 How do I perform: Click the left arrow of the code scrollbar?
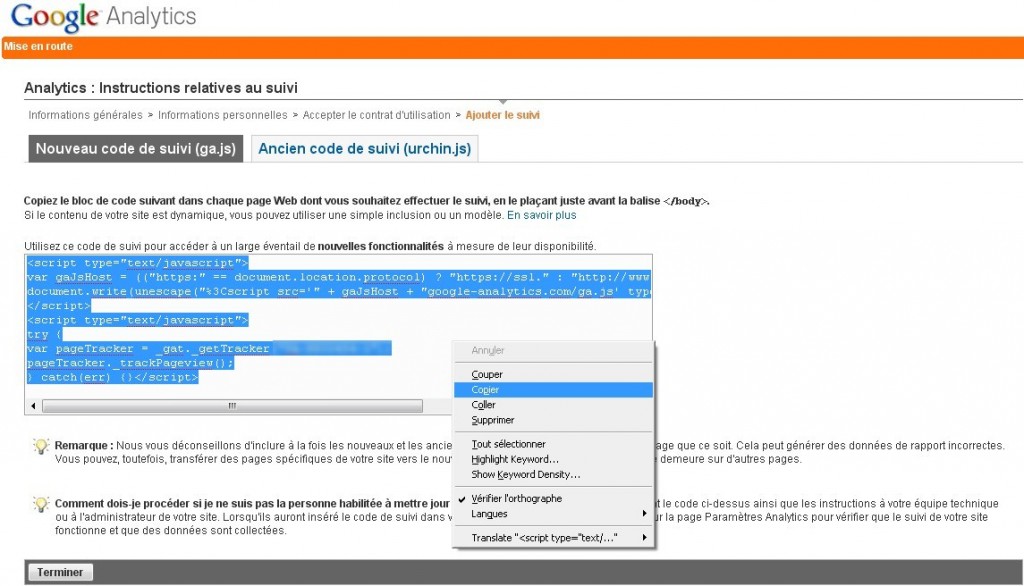coord(31,405)
